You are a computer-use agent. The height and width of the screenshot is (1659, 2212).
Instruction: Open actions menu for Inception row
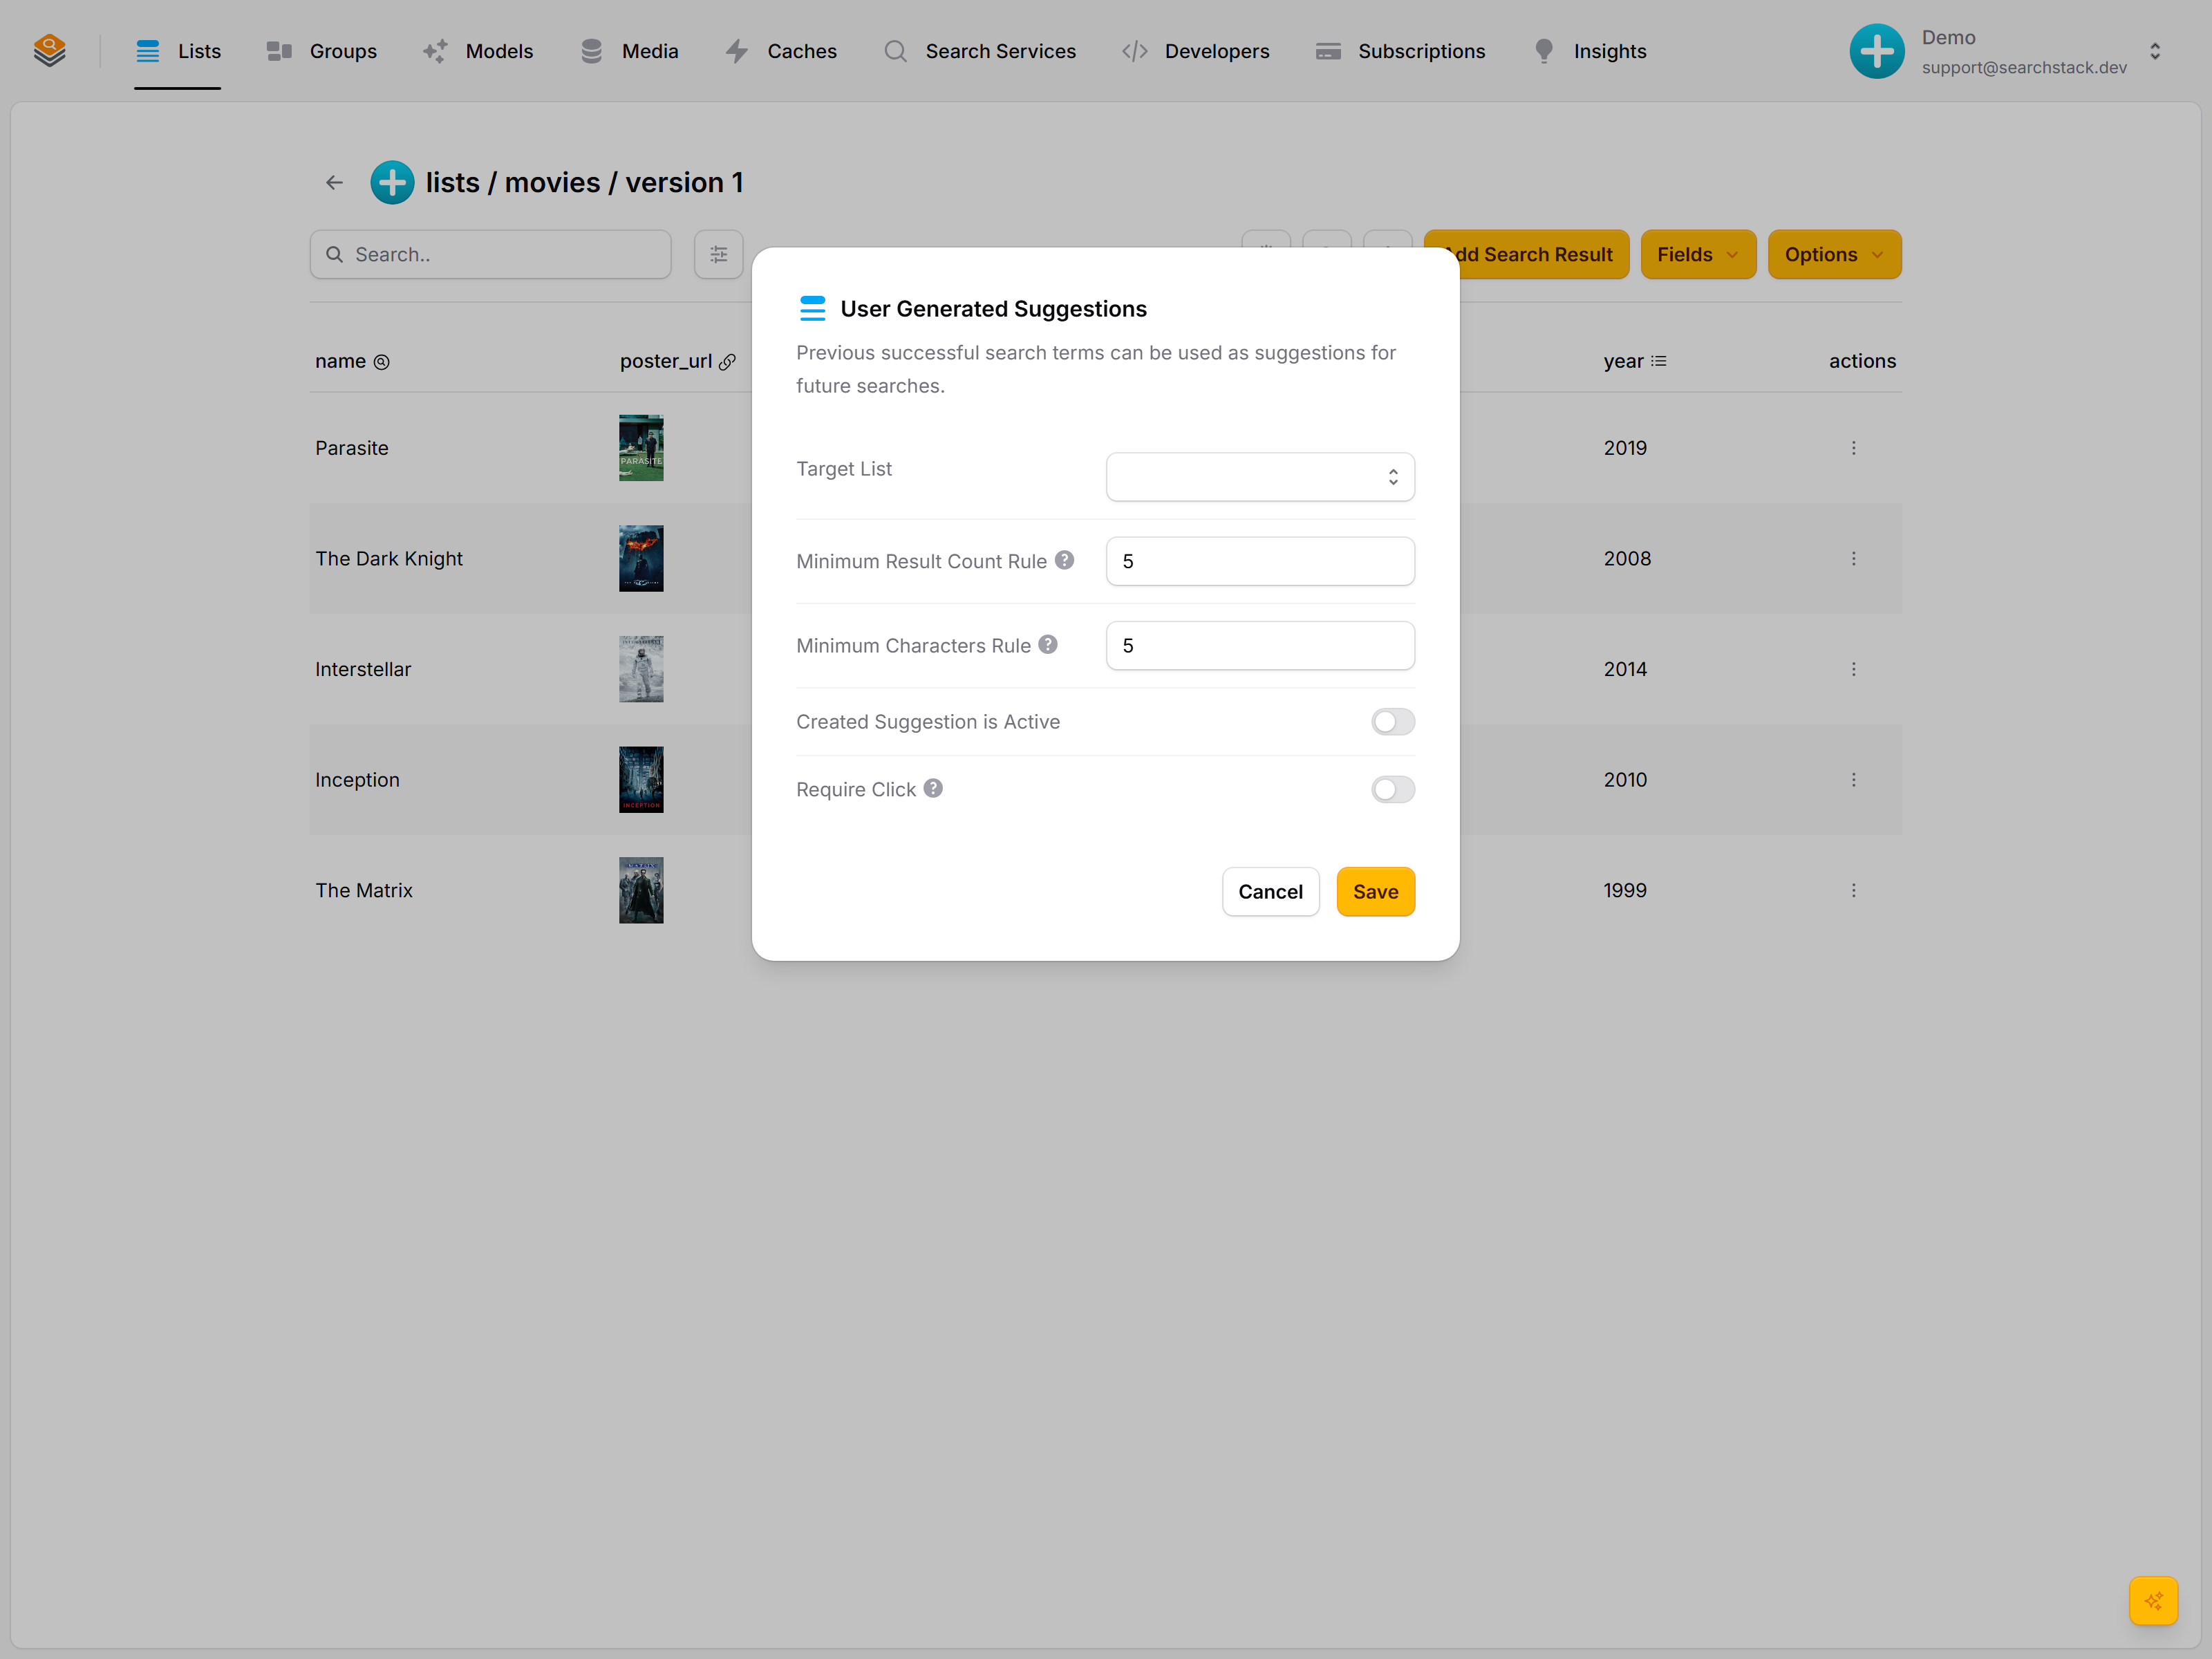pyautogui.click(x=1853, y=779)
